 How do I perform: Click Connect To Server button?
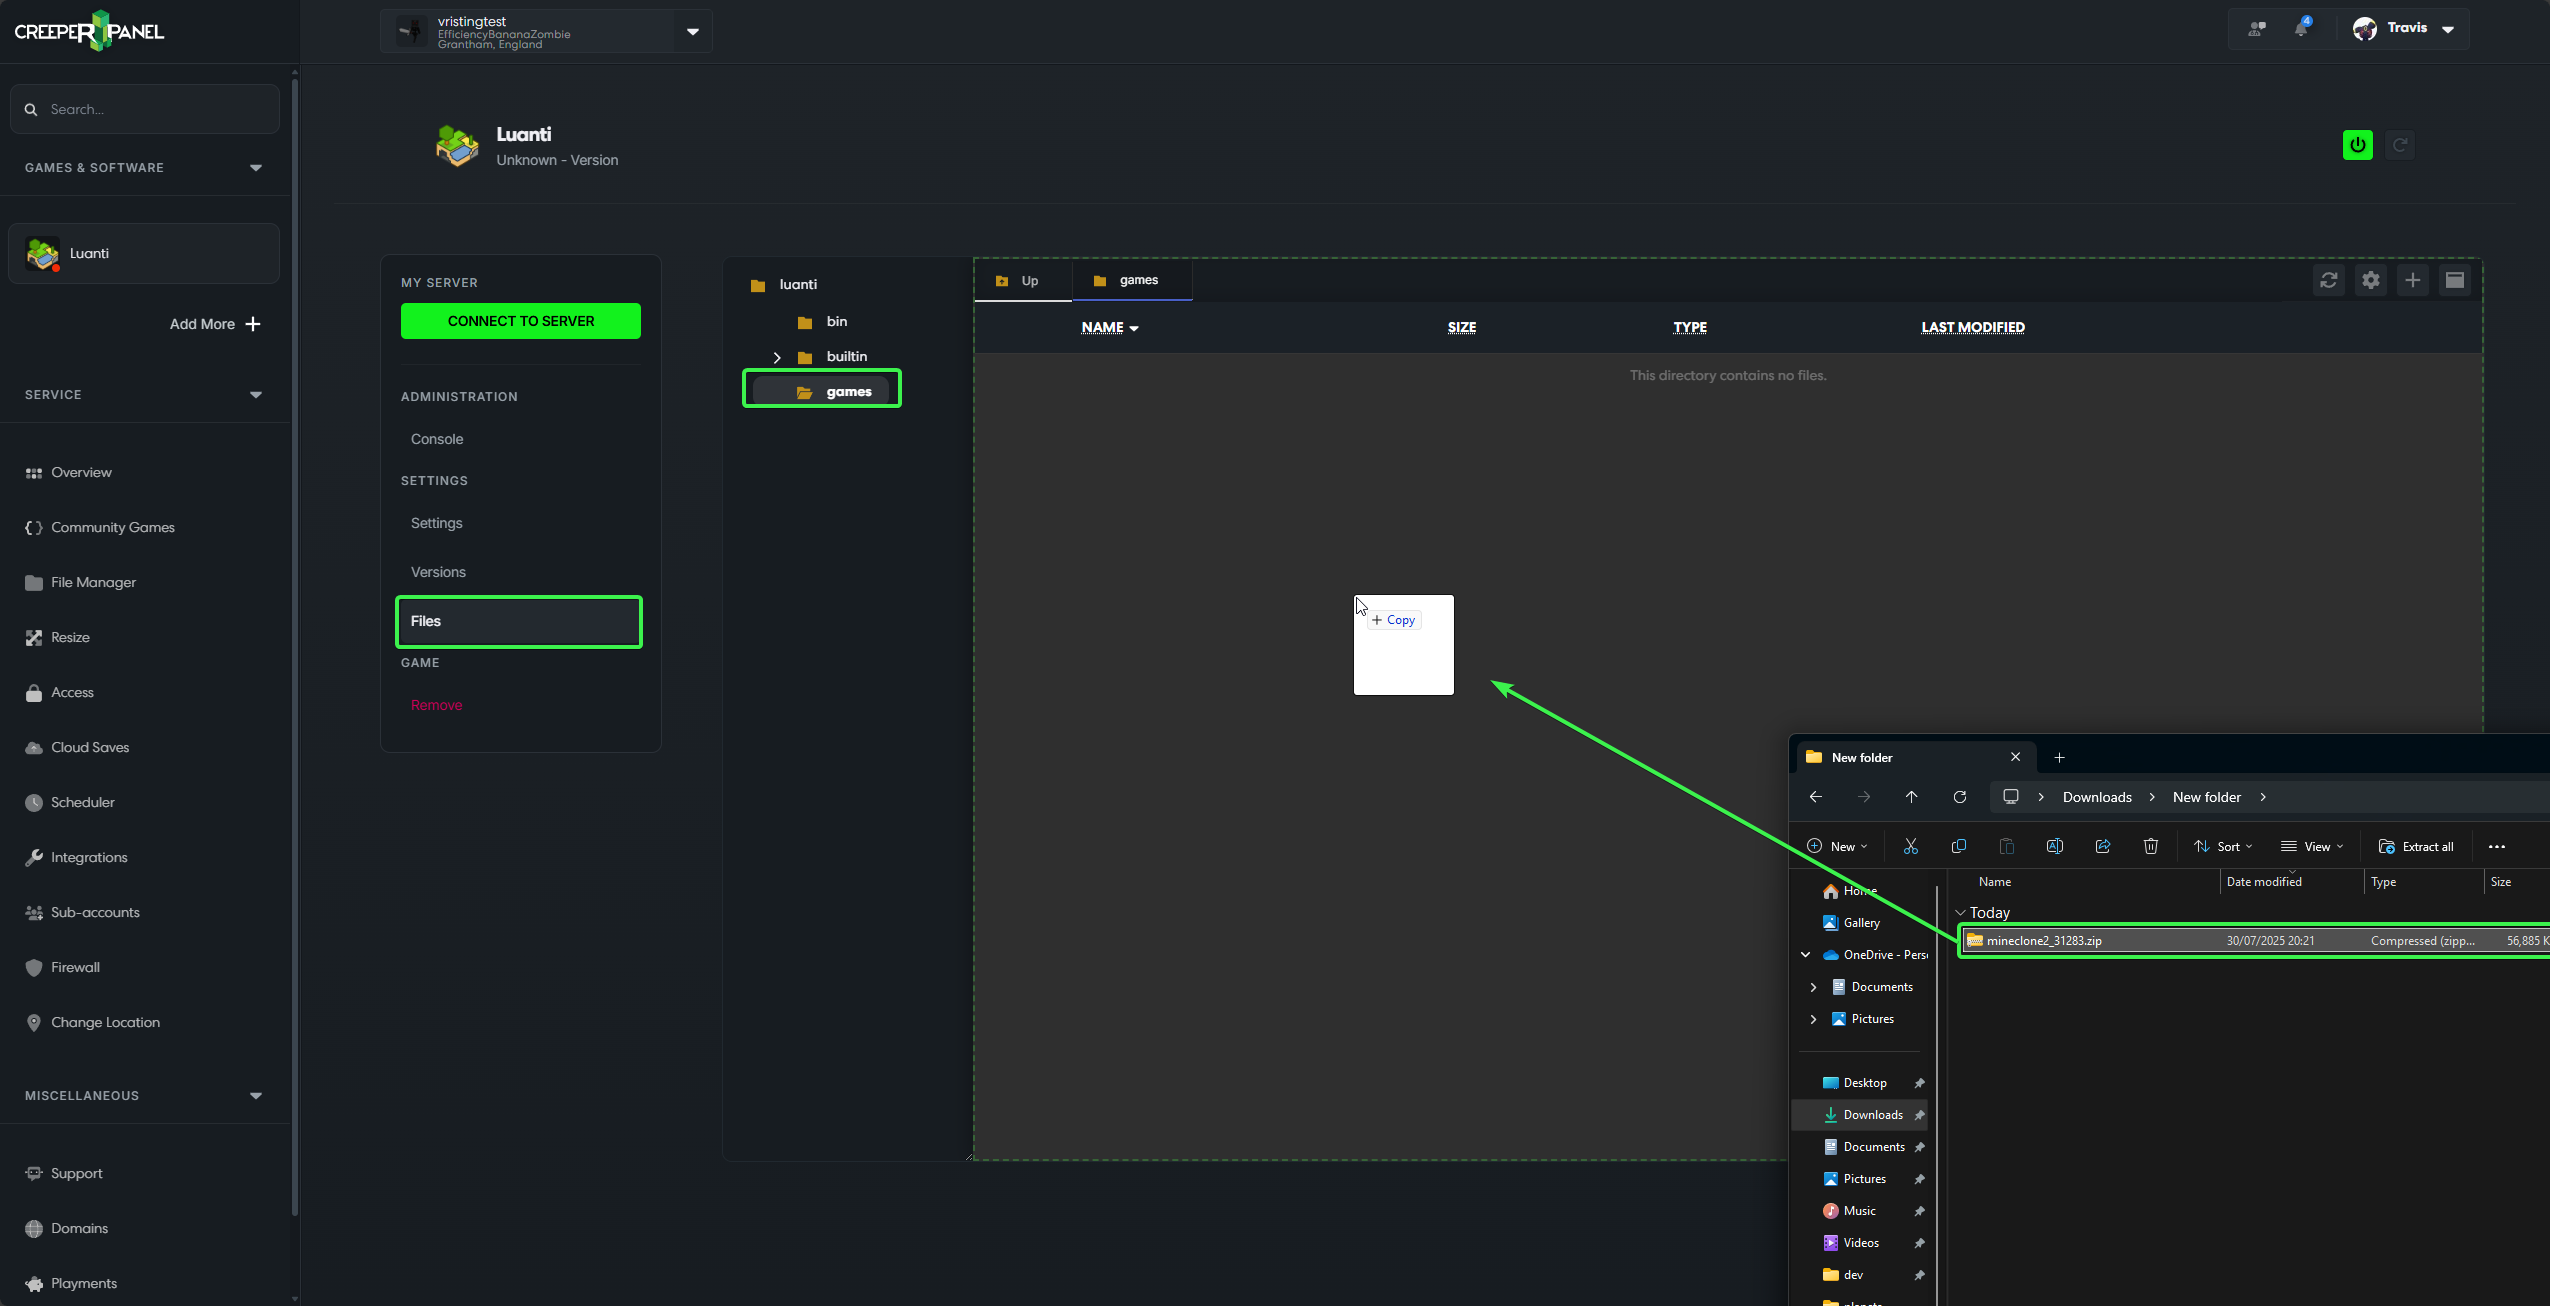pos(521,321)
